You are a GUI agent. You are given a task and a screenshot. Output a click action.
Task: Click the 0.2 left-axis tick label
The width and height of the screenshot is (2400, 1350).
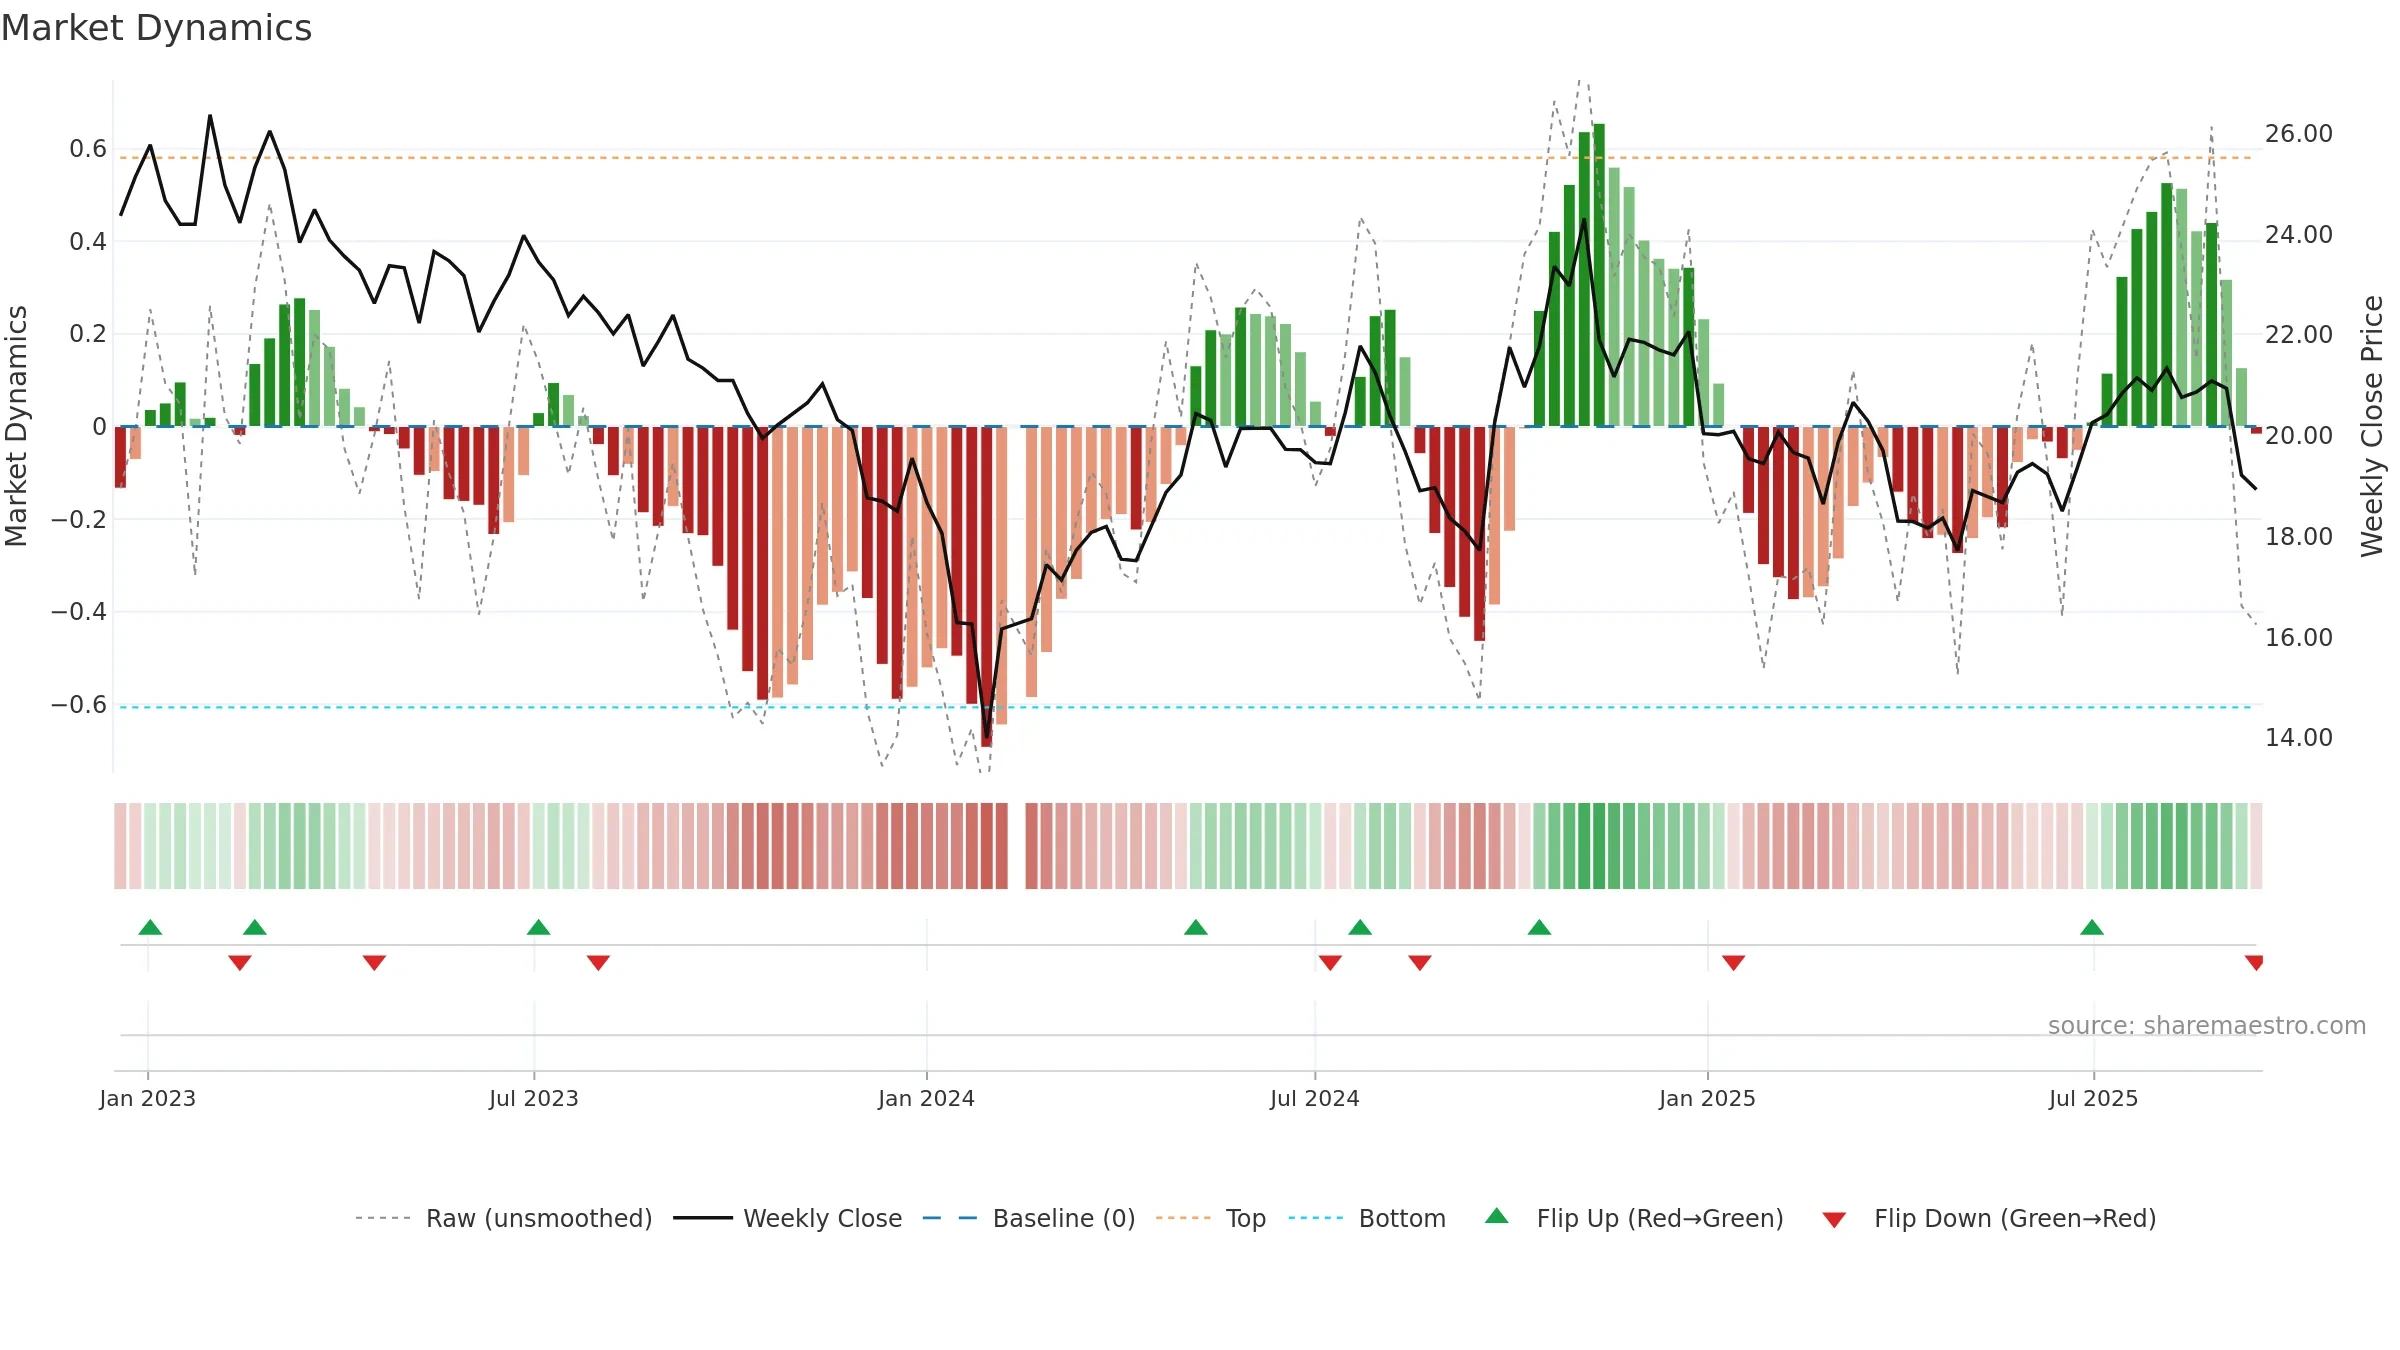coord(88,334)
